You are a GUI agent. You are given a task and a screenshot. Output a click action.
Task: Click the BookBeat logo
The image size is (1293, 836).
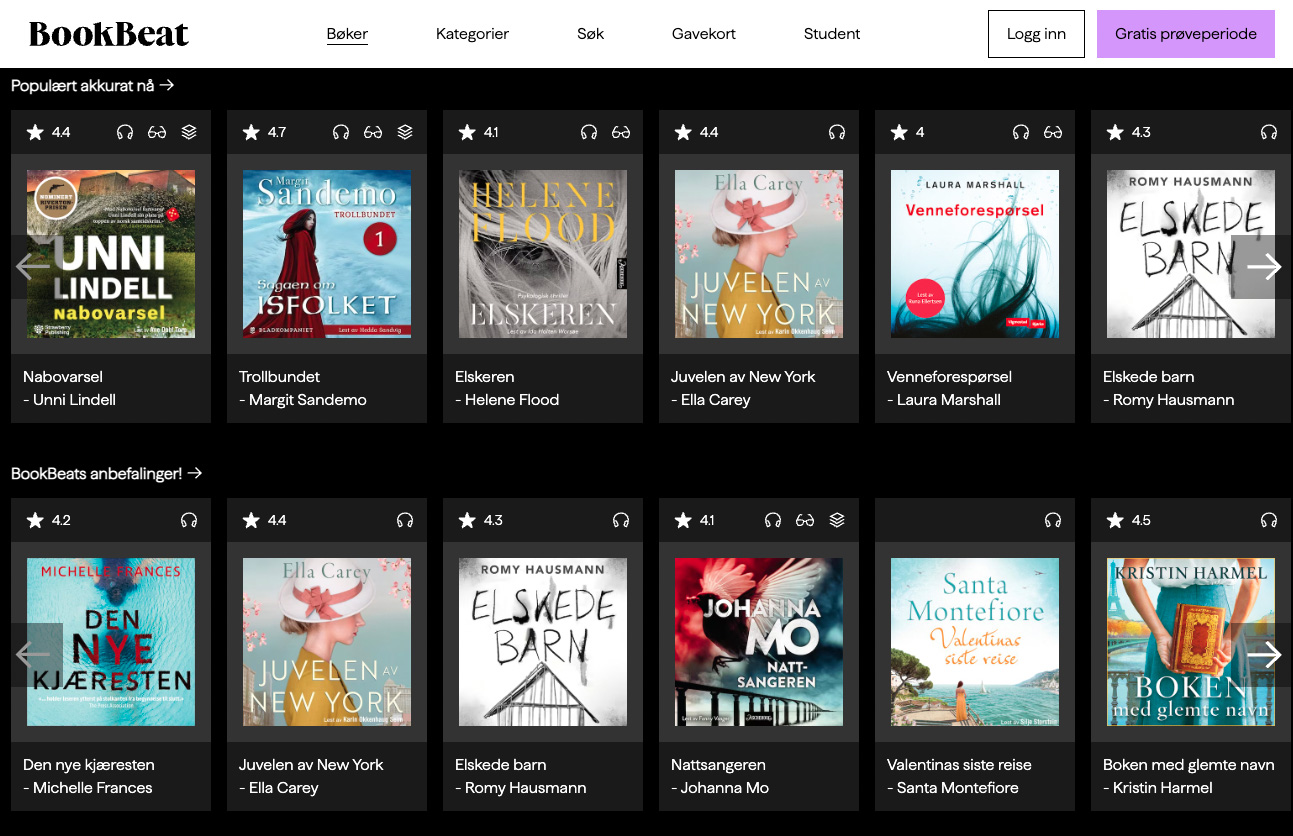[109, 34]
